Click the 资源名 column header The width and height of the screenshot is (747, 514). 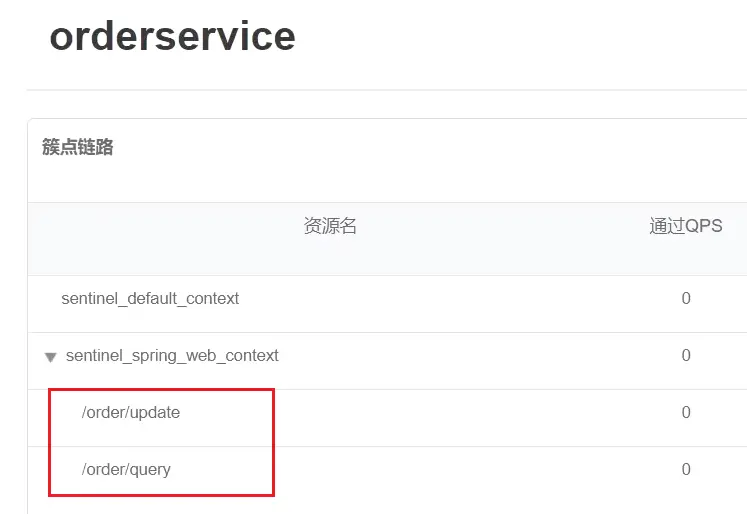pyautogui.click(x=330, y=226)
